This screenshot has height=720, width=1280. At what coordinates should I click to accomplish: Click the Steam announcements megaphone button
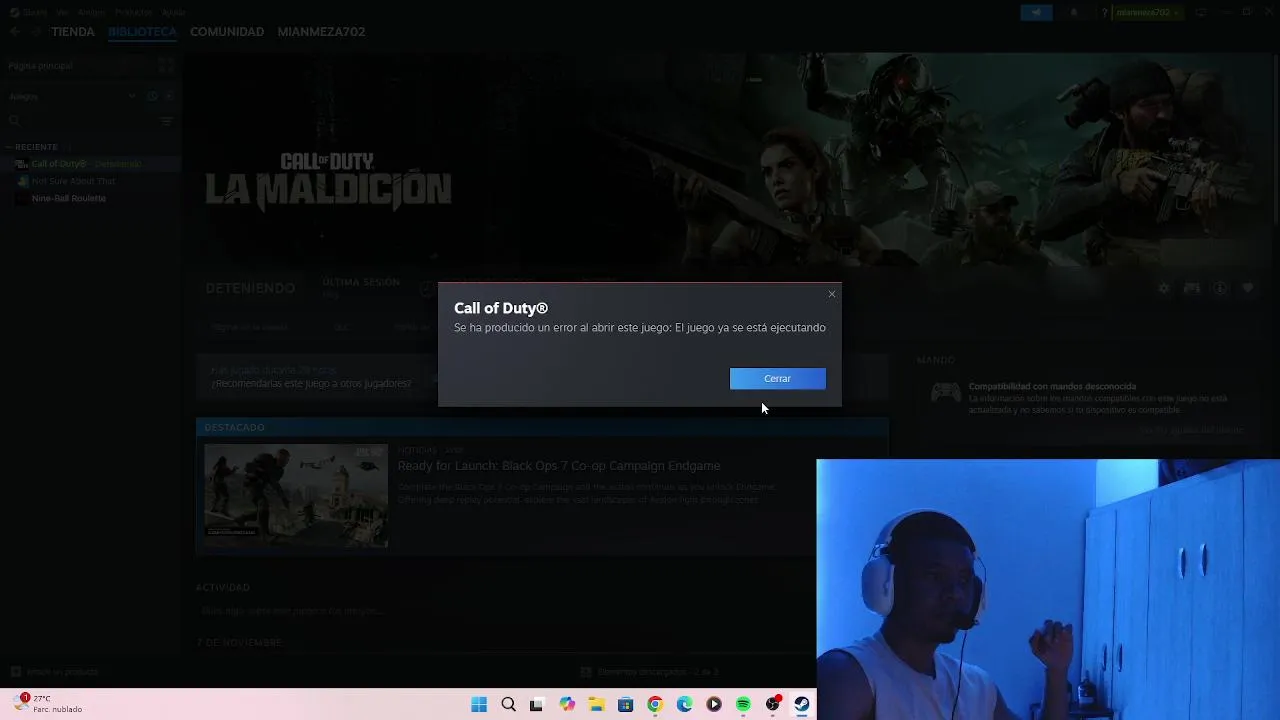(1036, 12)
